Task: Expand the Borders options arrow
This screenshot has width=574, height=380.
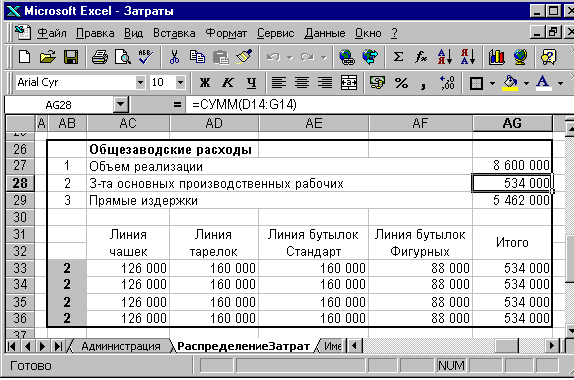Action: coord(492,83)
